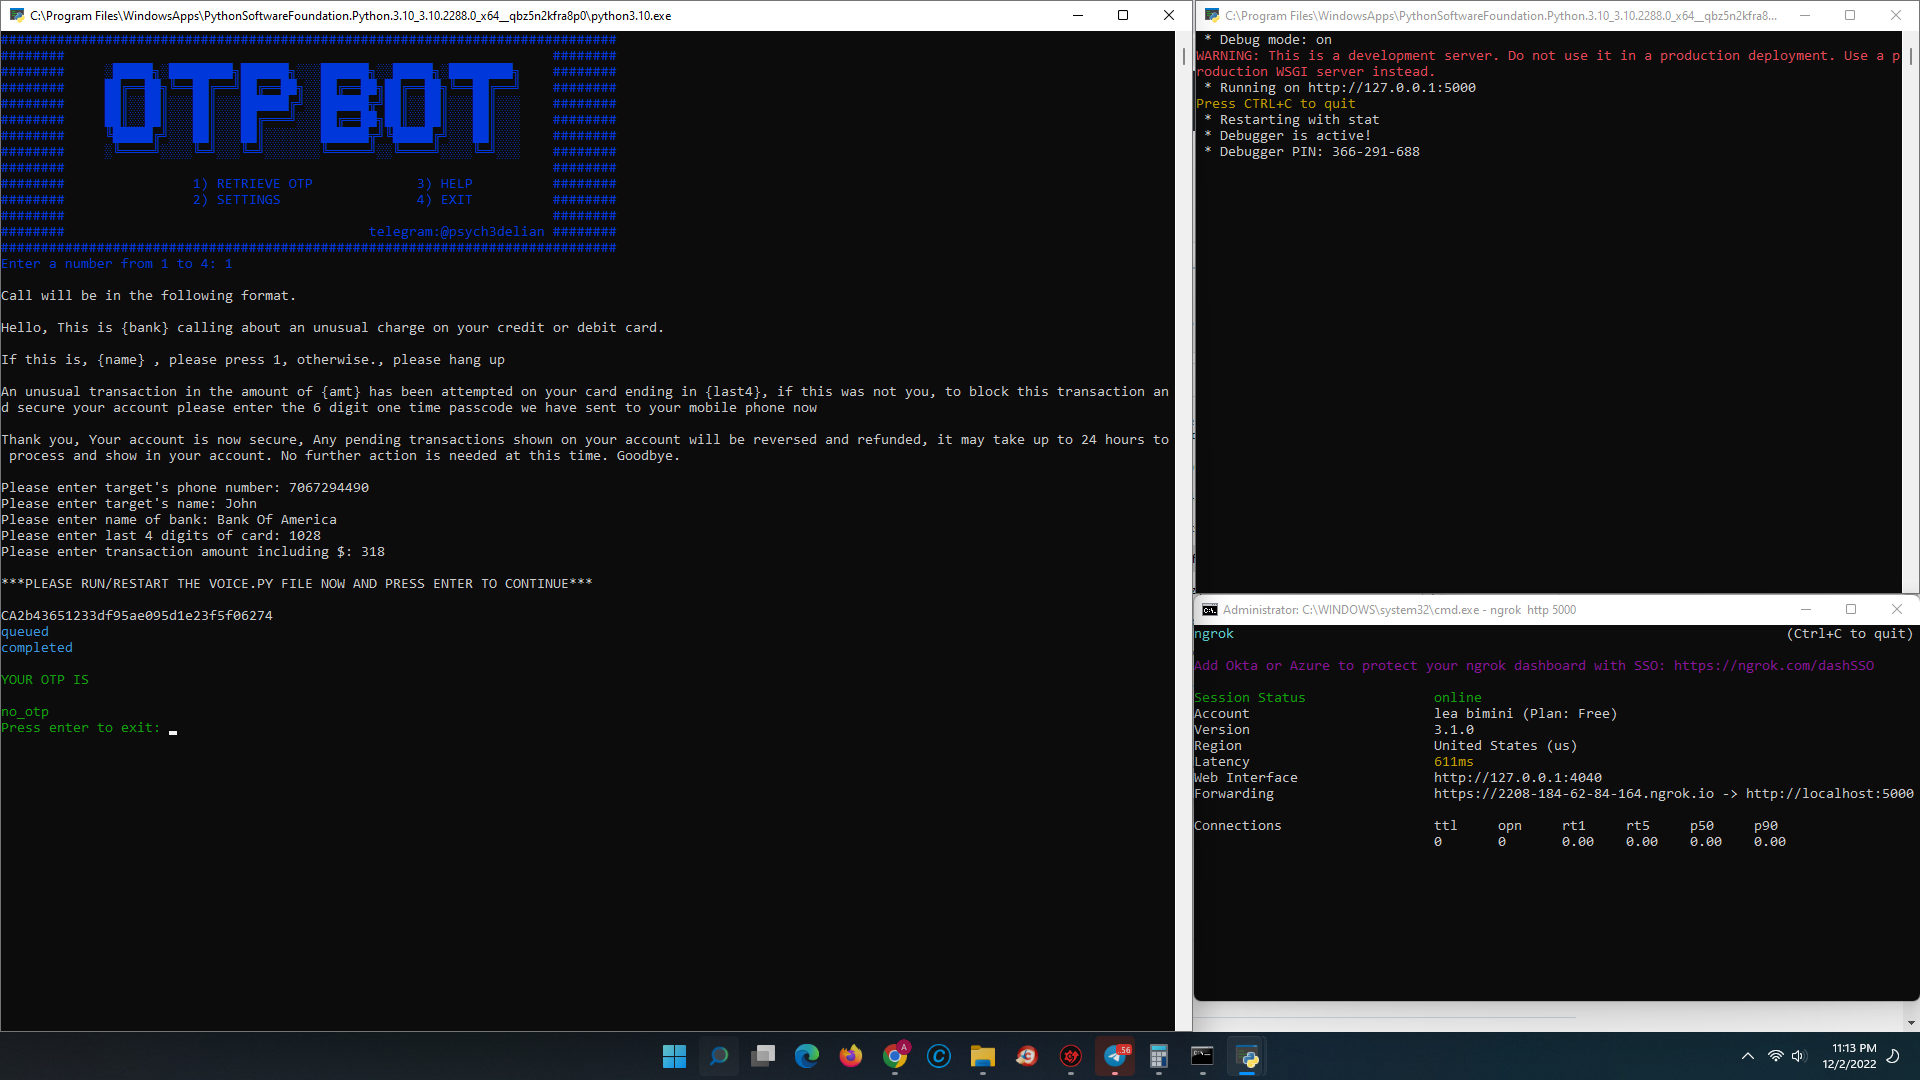Open the clock and date panel

click(1849, 1056)
